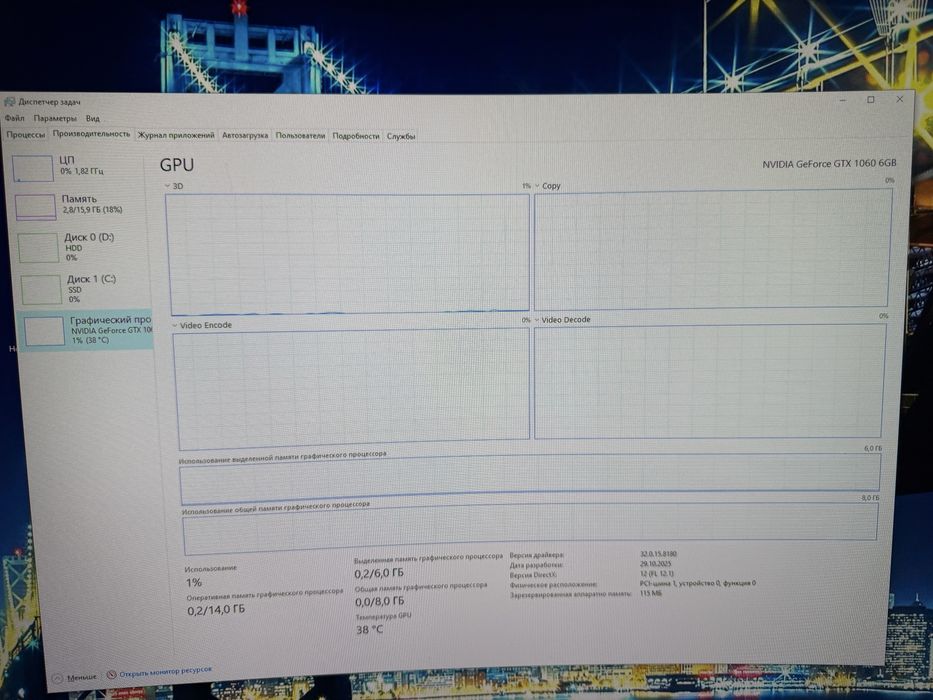The width and height of the screenshot is (933, 700).
Task: Click the 115 МБ reserved memory value
Action: 650,593
